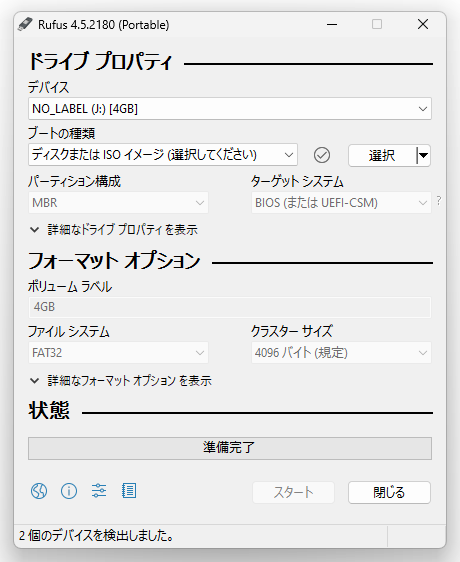Open the 選択 button's split arrow
This screenshot has width=460, height=562.
tap(423, 155)
